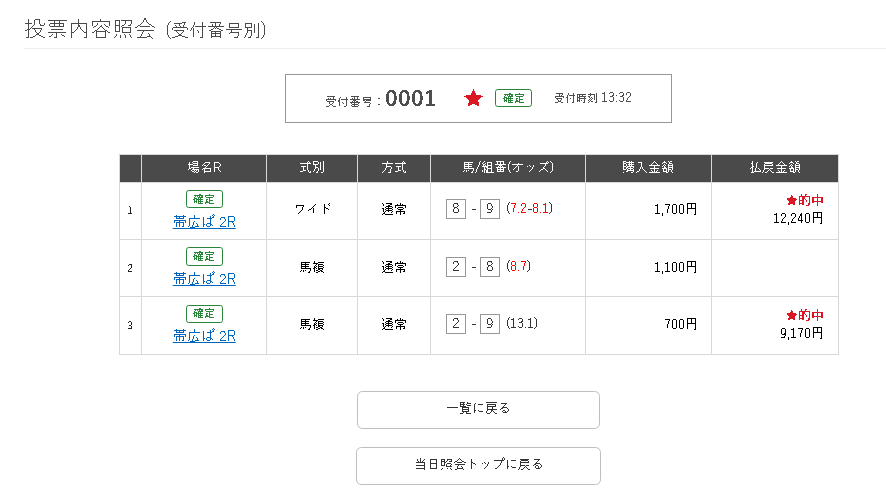The width and height of the screenshot is (886, 503).
Task: Click the 確定 badge in row 3
Action: 204,314
